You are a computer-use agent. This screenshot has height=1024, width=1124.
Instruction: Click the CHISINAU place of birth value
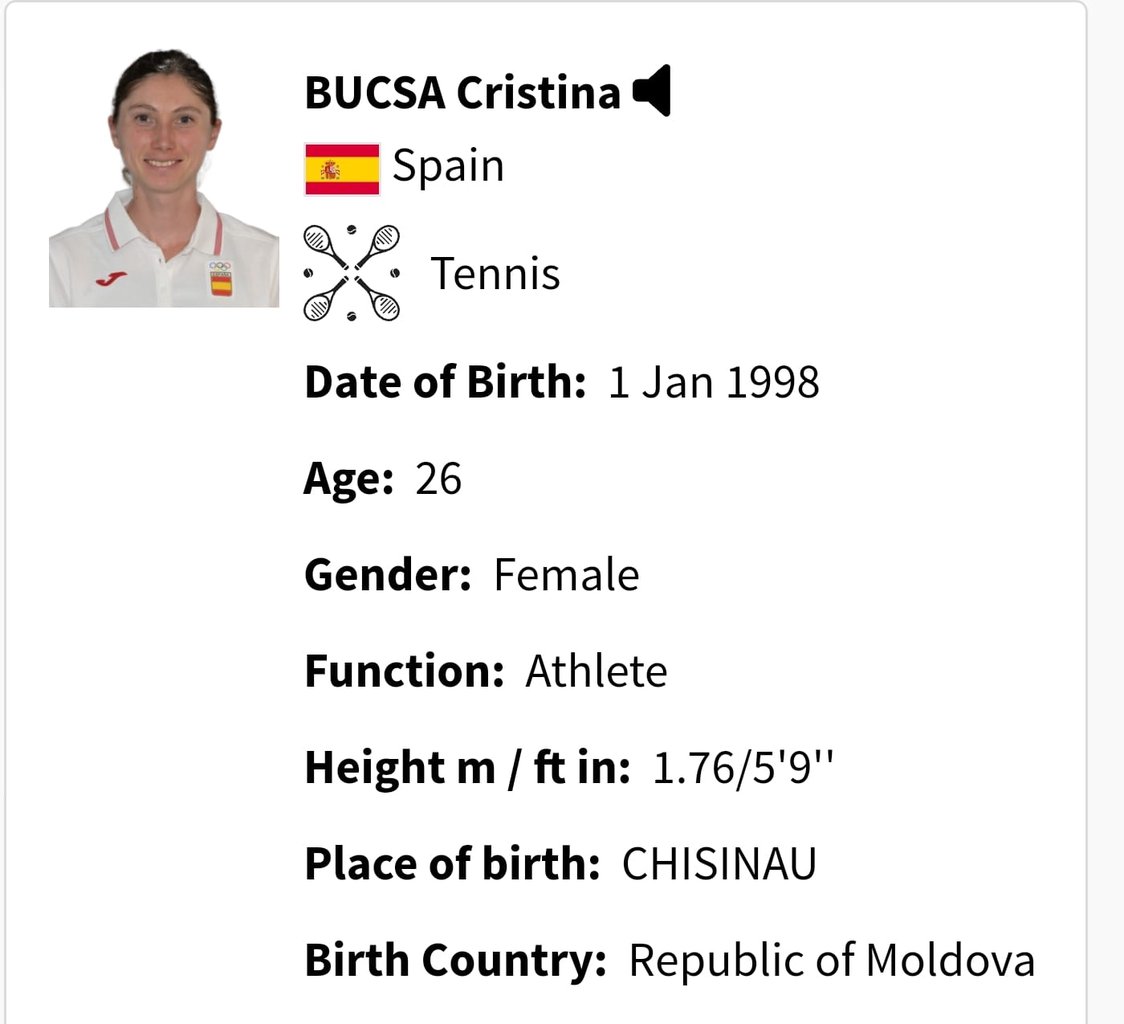coord(719,863)
